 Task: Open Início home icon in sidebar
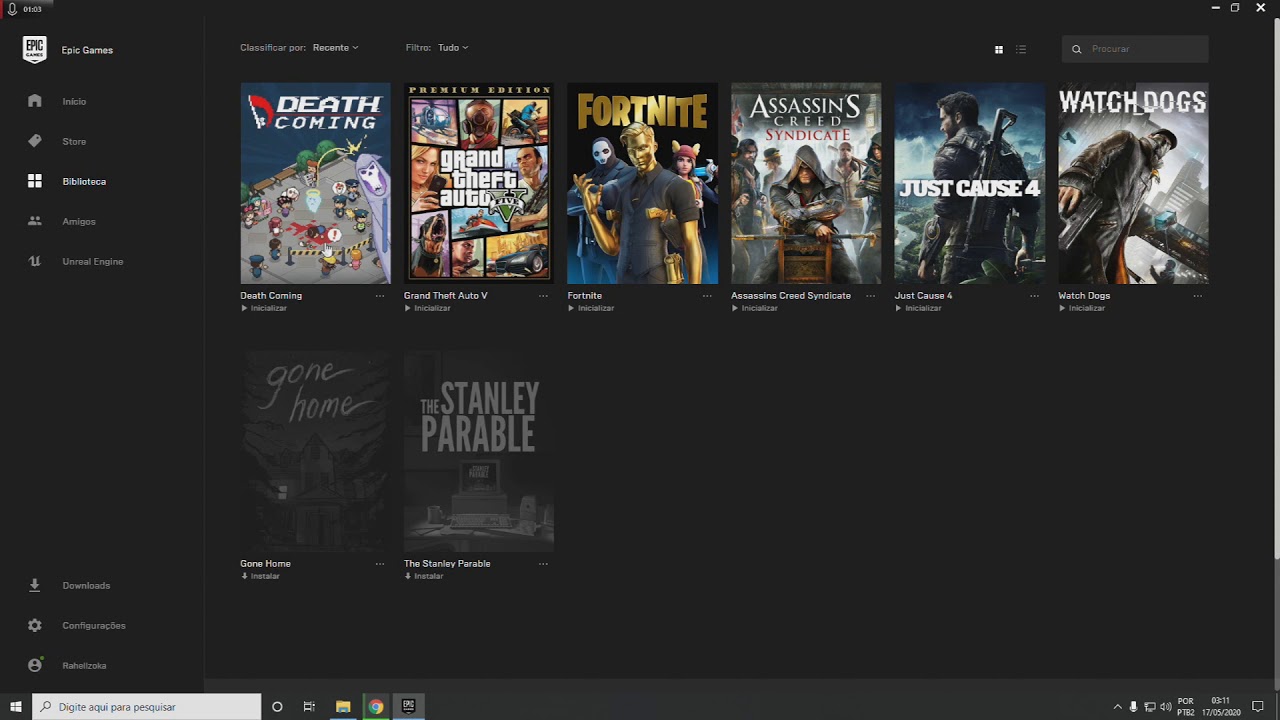click(x=35, y=101)
